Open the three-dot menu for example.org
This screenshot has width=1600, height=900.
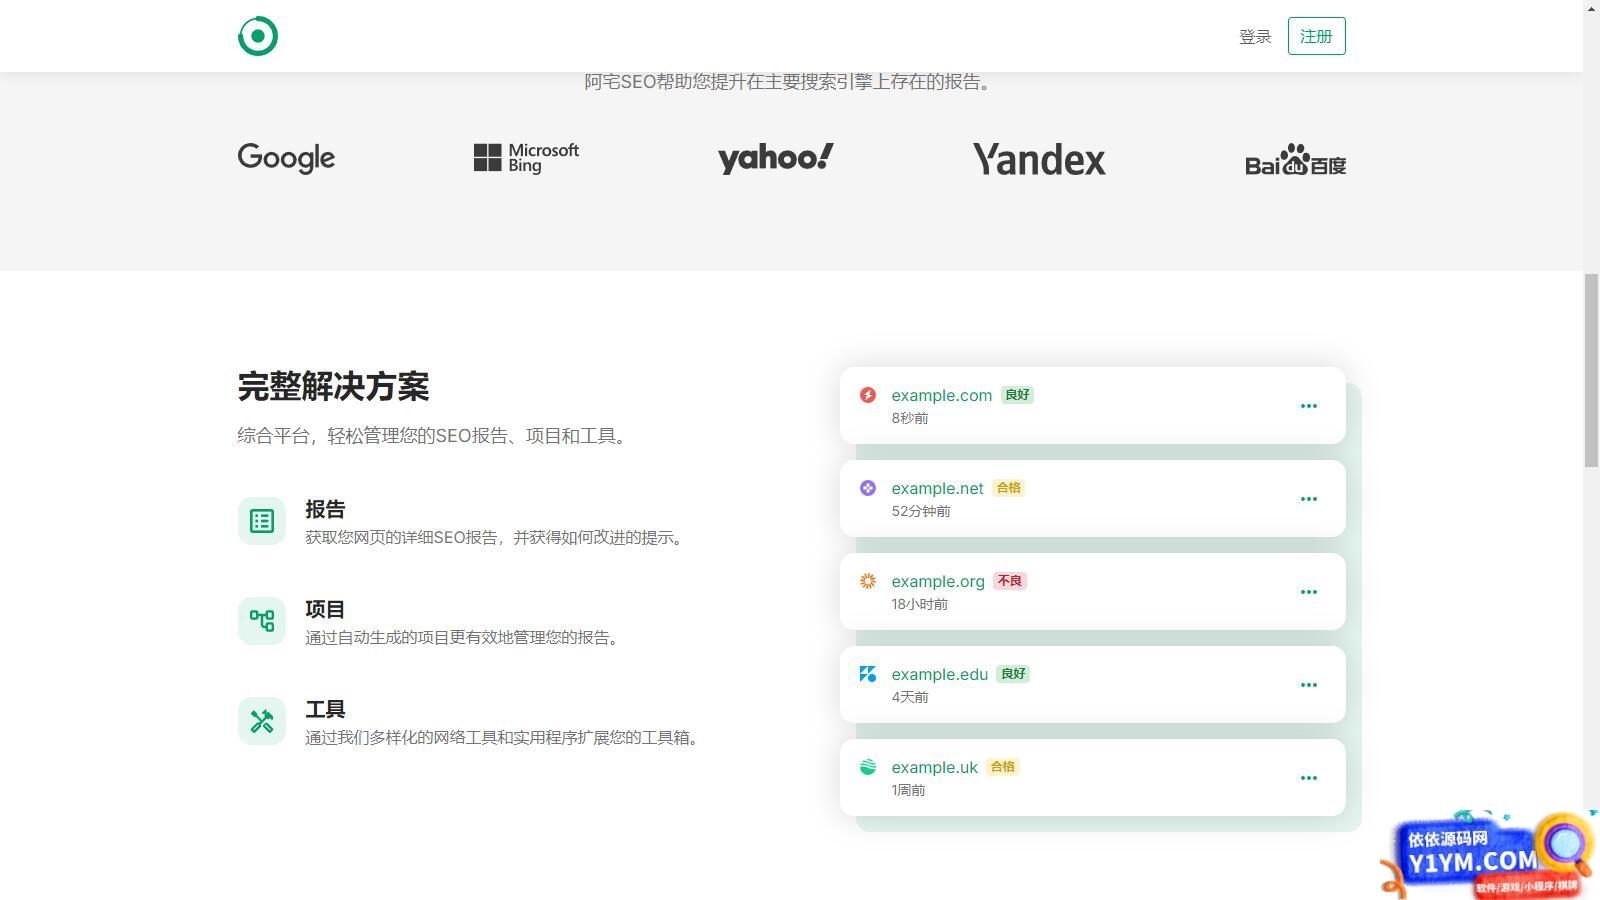click(x=1308, y=592)
